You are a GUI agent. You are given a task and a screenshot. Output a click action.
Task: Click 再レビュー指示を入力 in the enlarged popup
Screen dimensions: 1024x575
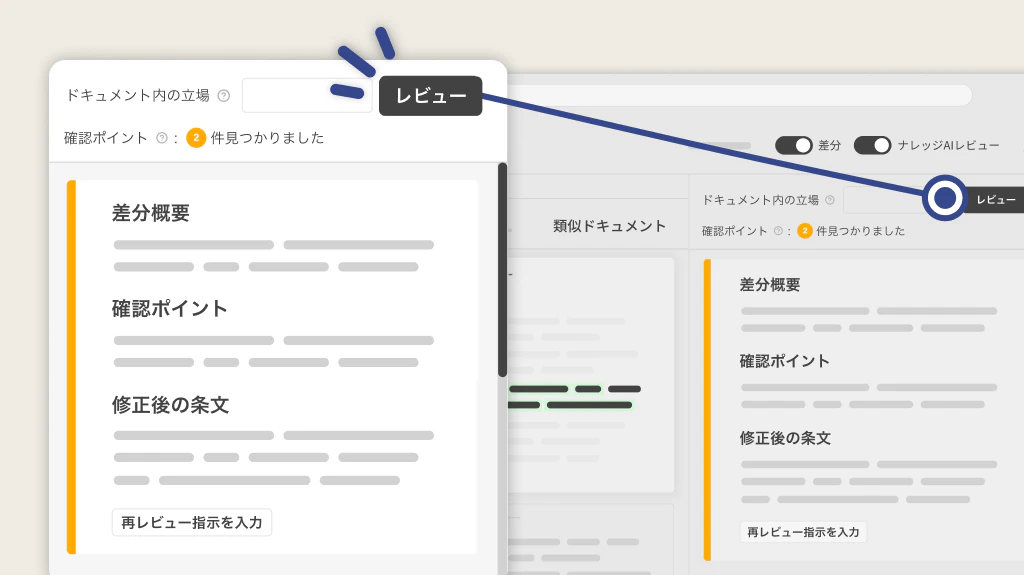tap(191, 523)
